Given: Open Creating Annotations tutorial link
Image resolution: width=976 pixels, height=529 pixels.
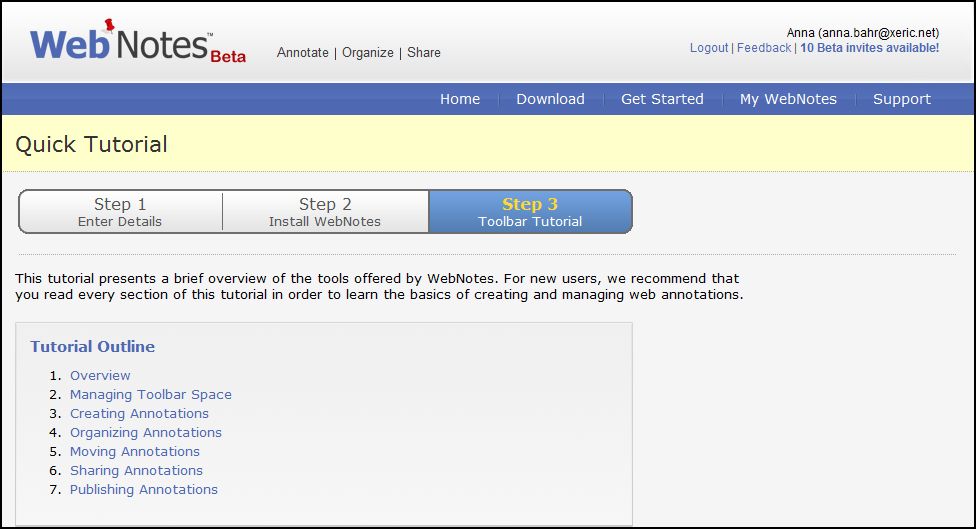Looking at the screenshot, I should point(139,414).
